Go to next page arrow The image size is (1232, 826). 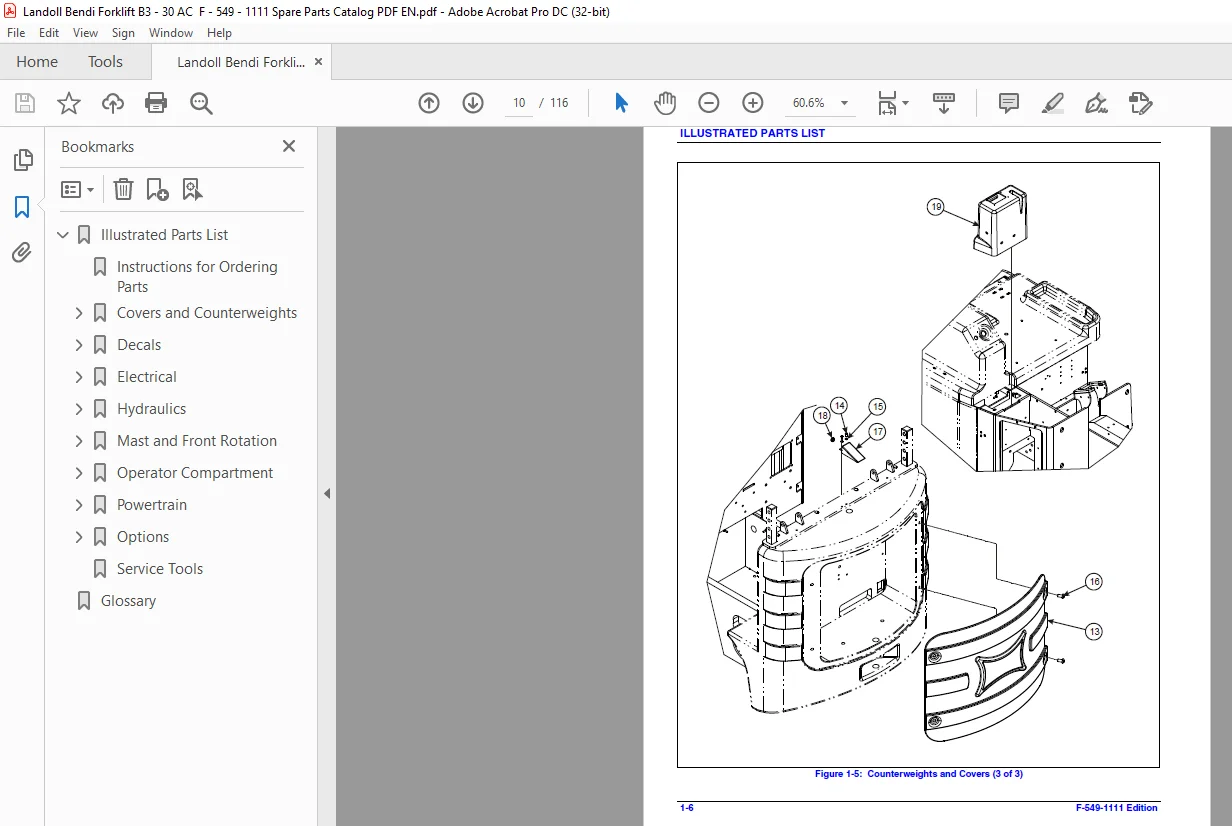pos(473,103)
